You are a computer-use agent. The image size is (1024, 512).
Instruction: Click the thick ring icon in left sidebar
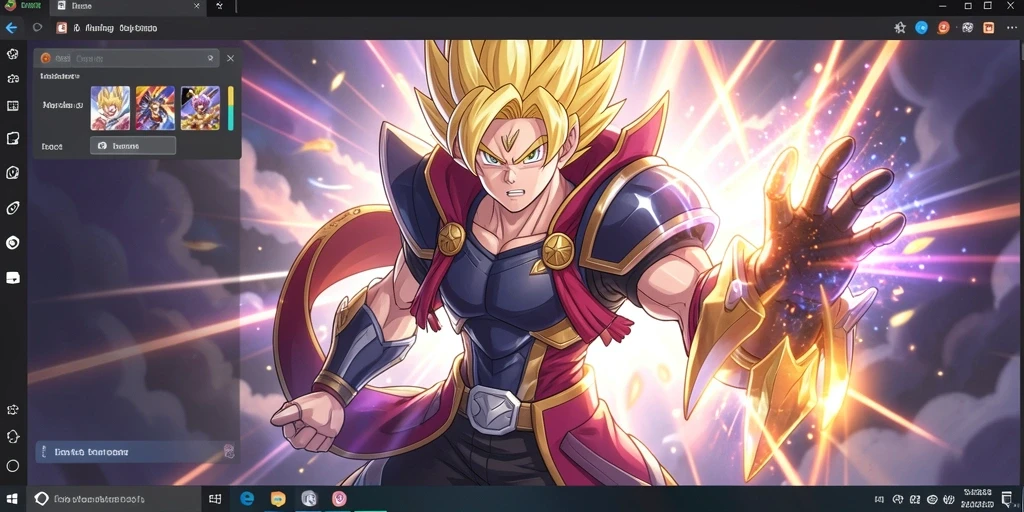tap(12, 243)
